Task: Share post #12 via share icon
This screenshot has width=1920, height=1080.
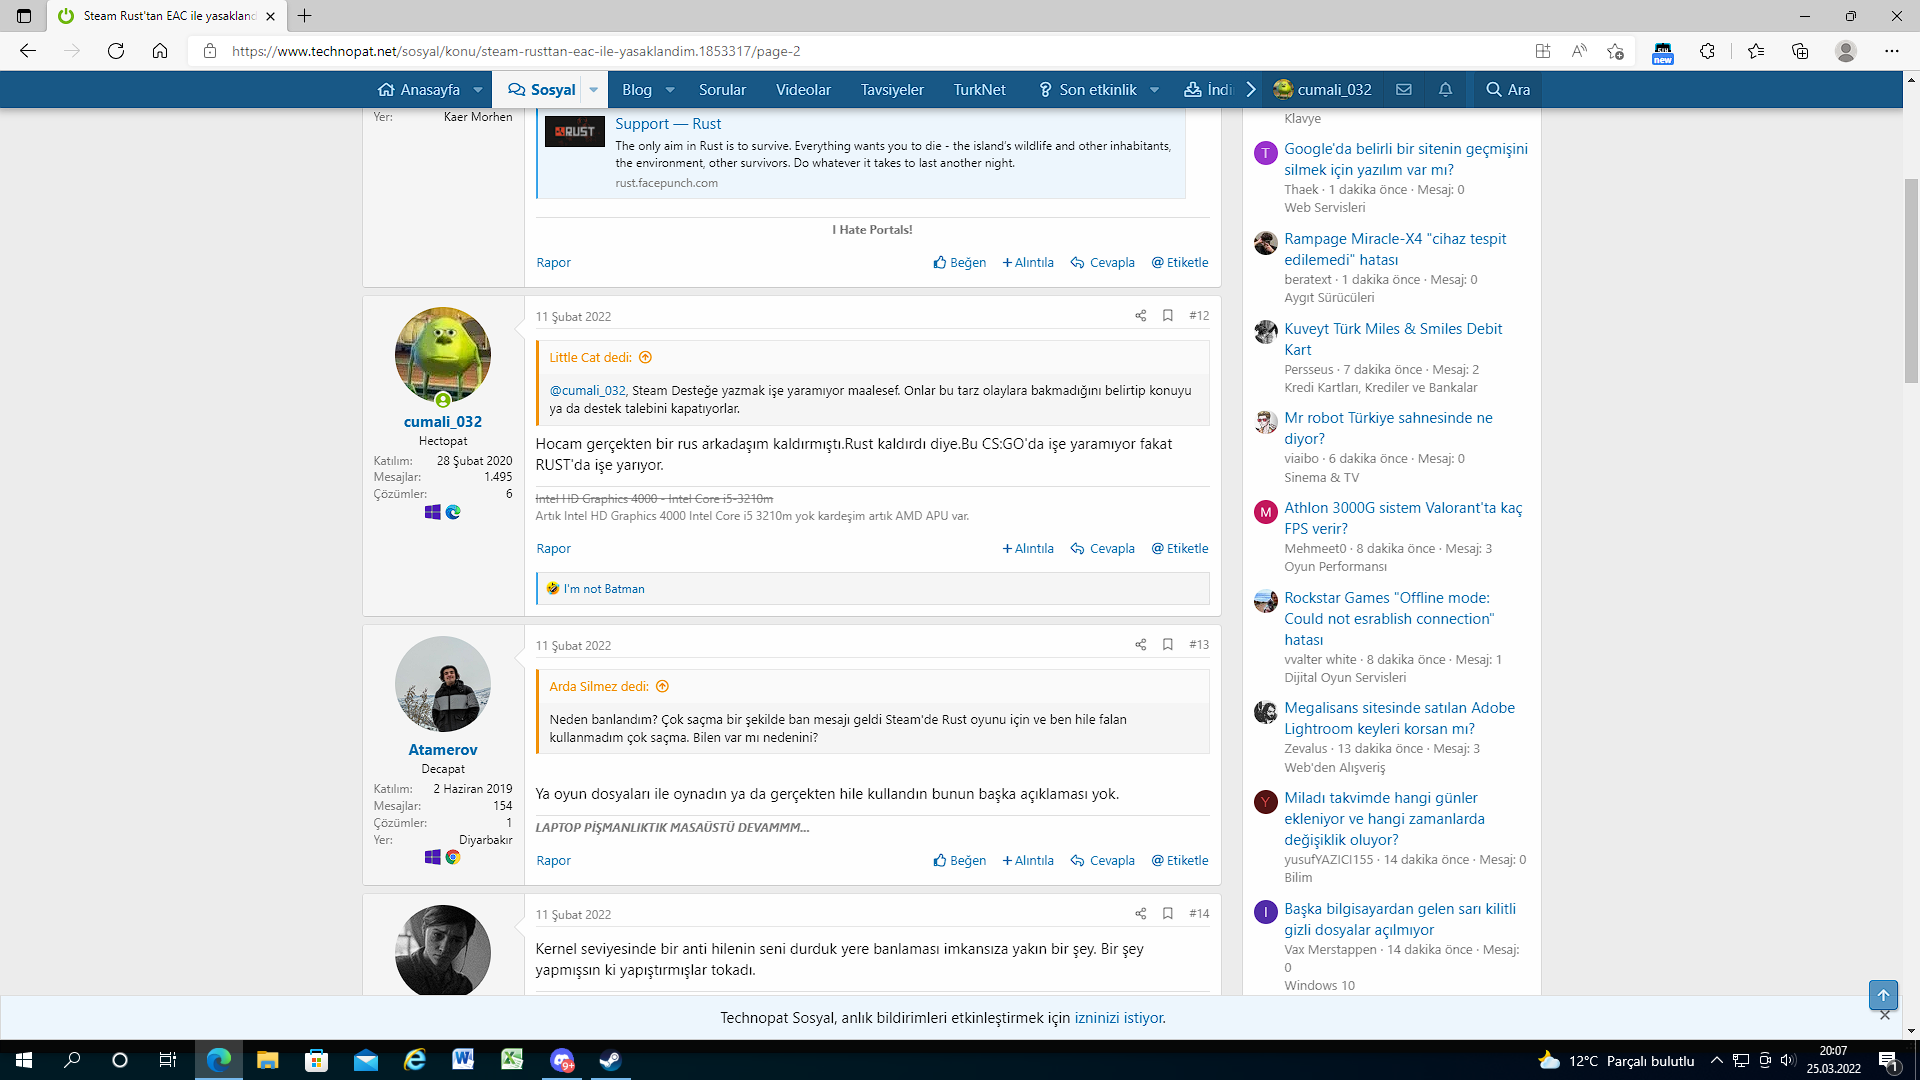Action: tap(1140, 316)
